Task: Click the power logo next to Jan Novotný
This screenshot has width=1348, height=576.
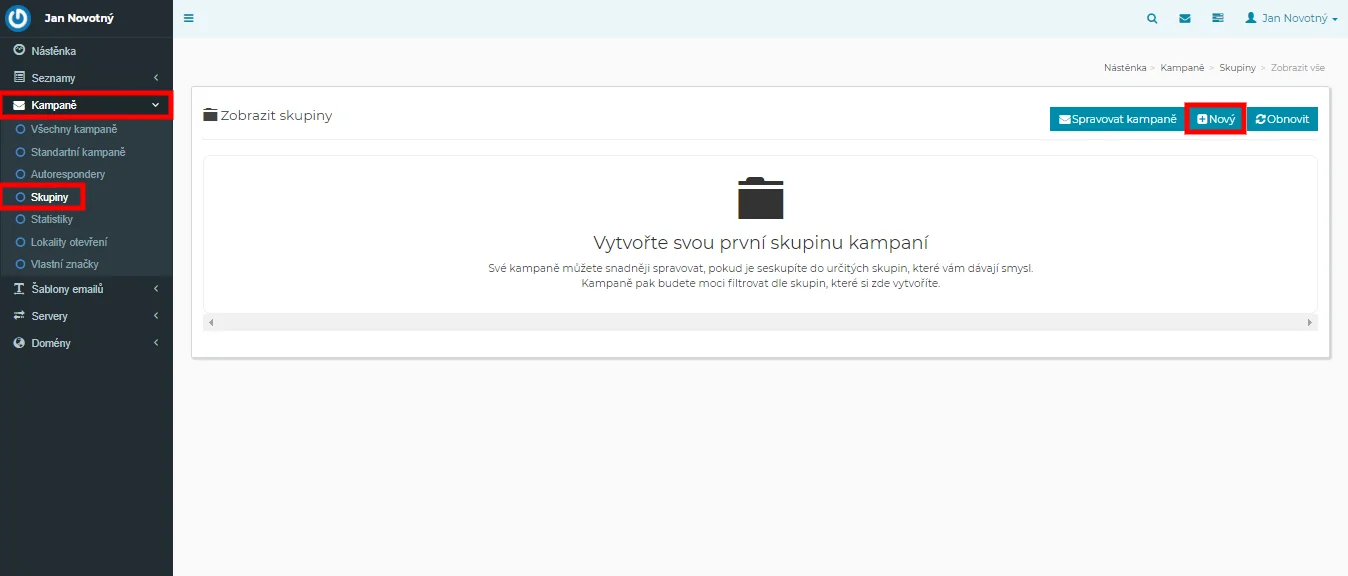Action: tap(19, 18)
